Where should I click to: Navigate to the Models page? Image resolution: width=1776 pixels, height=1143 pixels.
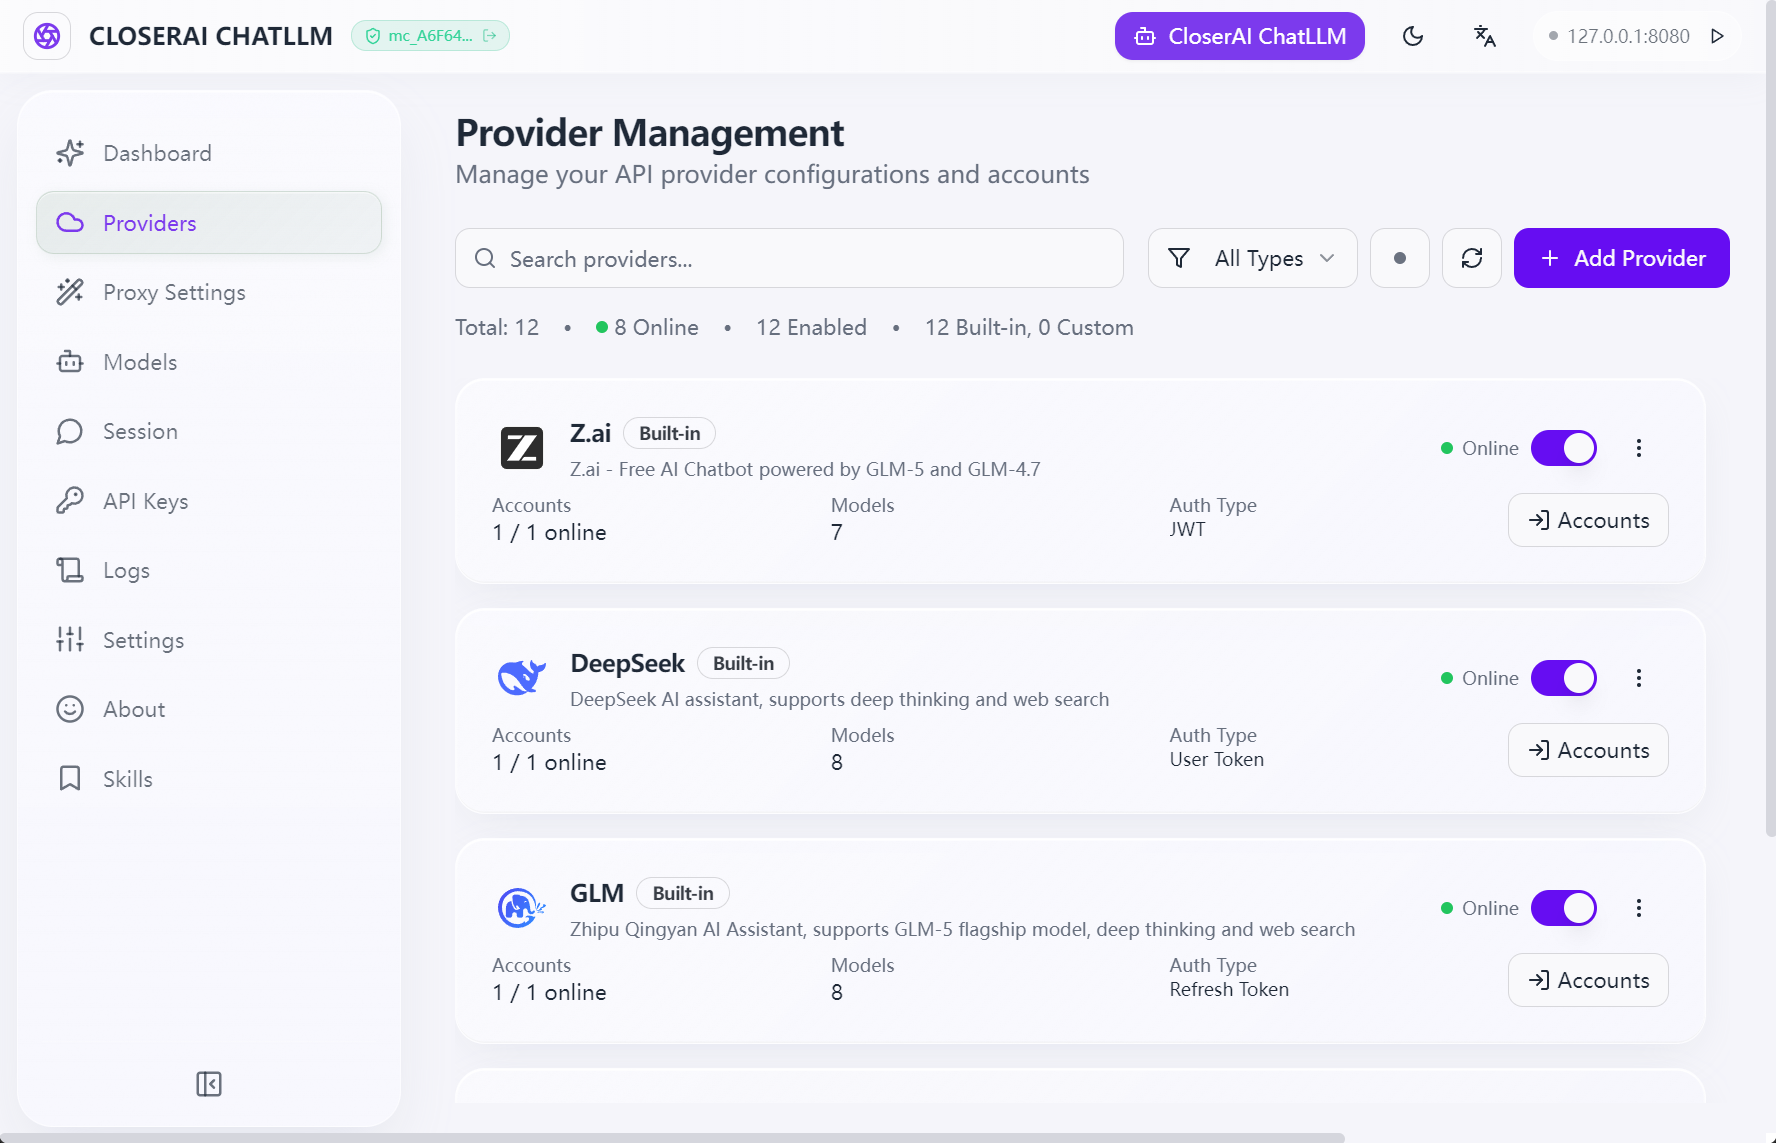(209, 362)
